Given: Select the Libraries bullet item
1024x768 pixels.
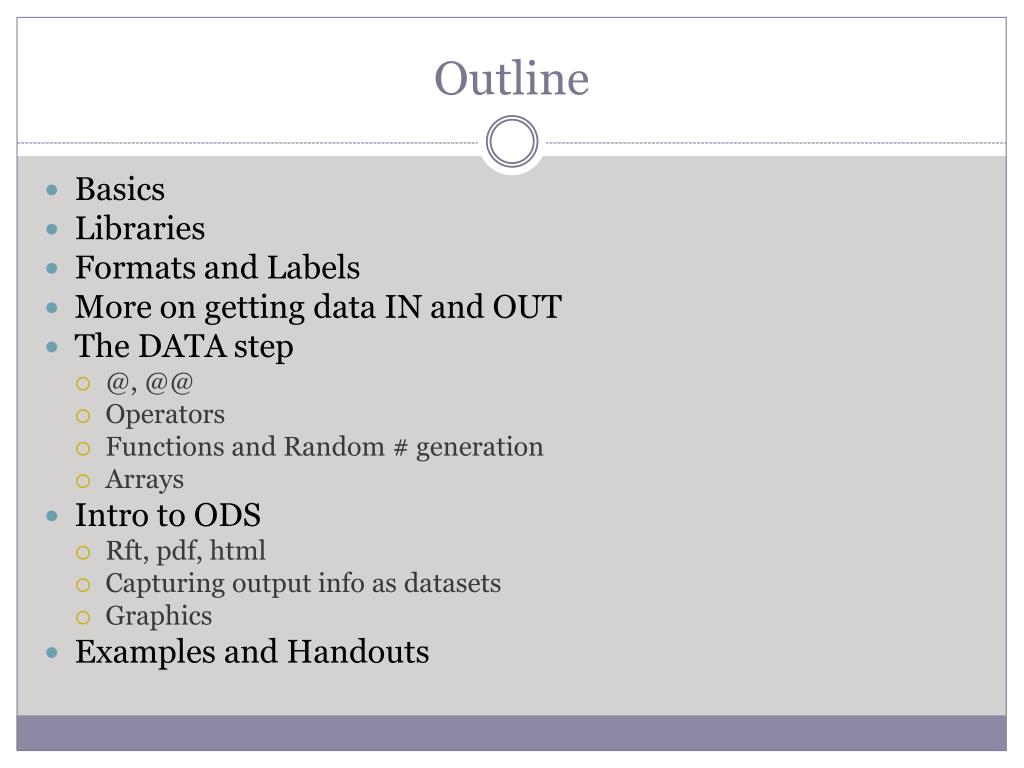Looking at the screenshot, I should tap(140, 229).
